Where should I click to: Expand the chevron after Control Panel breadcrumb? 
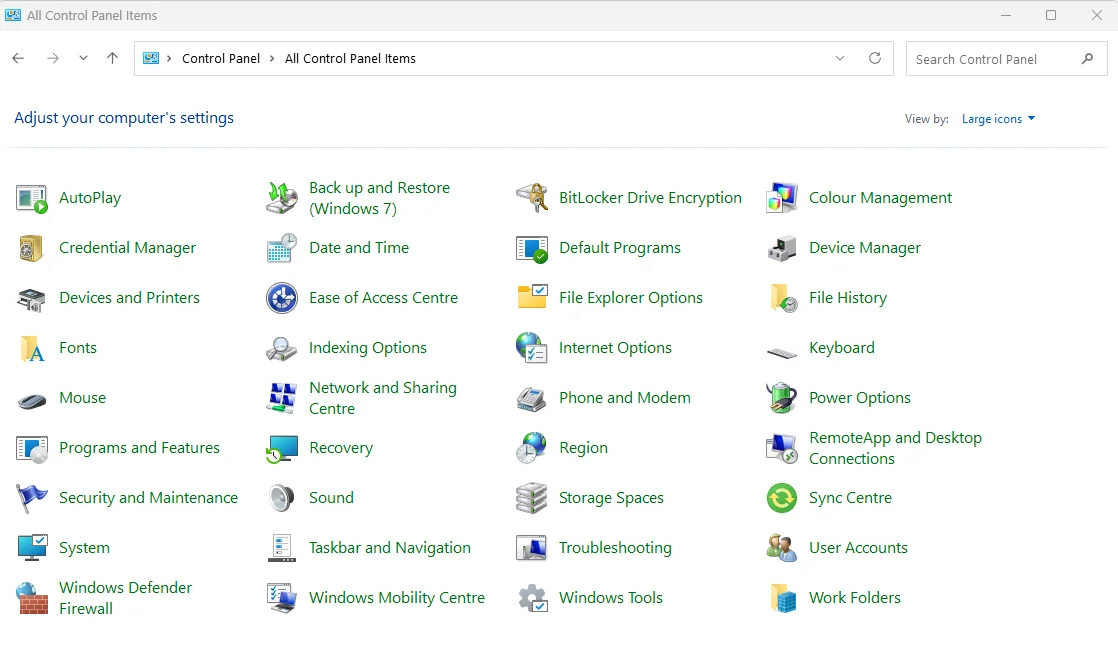click(x=272, y=58)
